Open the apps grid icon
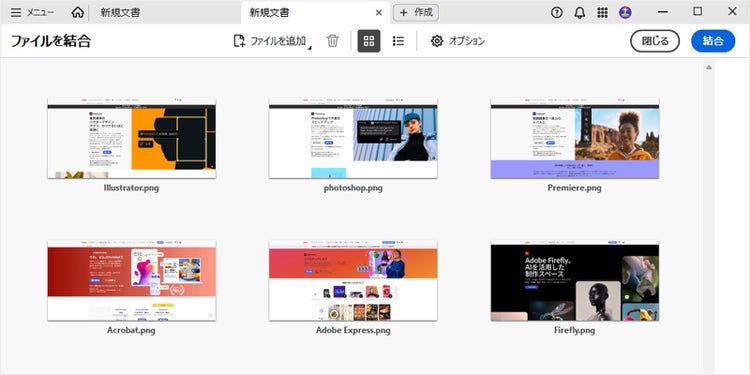Screen dimensions: 750x375 (602, 12)
